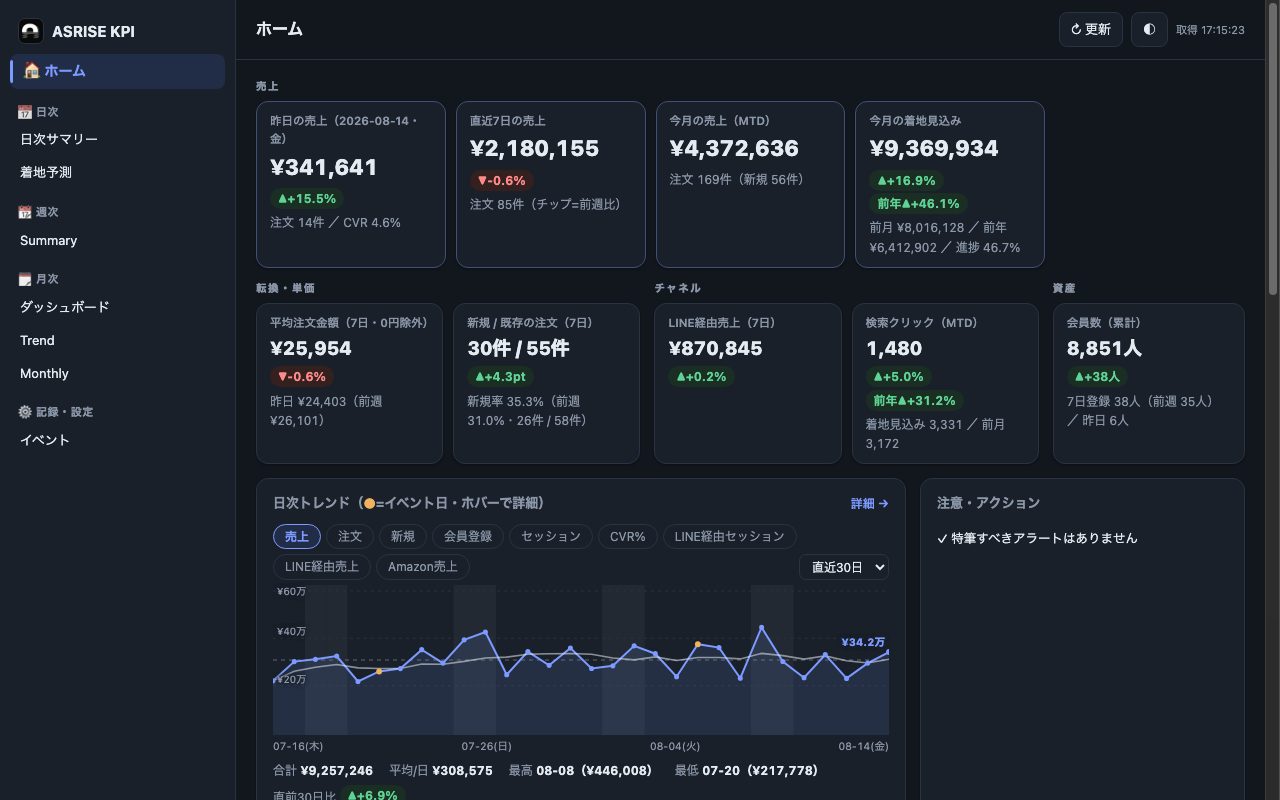This screenshot has width=1280, height=800.
Task: Click the 取得 17:15:23 timestamp
Action: 1210,30
